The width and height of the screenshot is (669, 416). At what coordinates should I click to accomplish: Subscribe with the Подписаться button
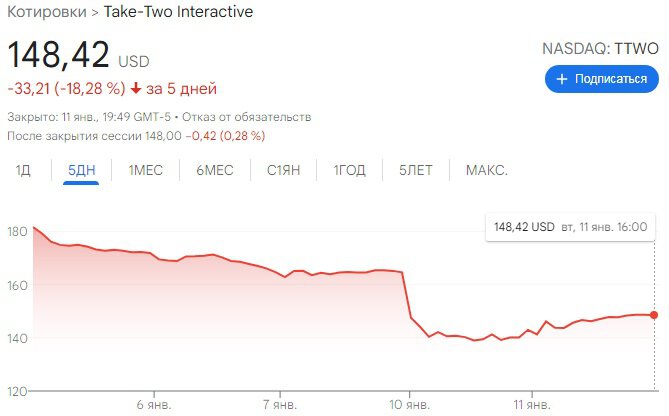(602, 79)
